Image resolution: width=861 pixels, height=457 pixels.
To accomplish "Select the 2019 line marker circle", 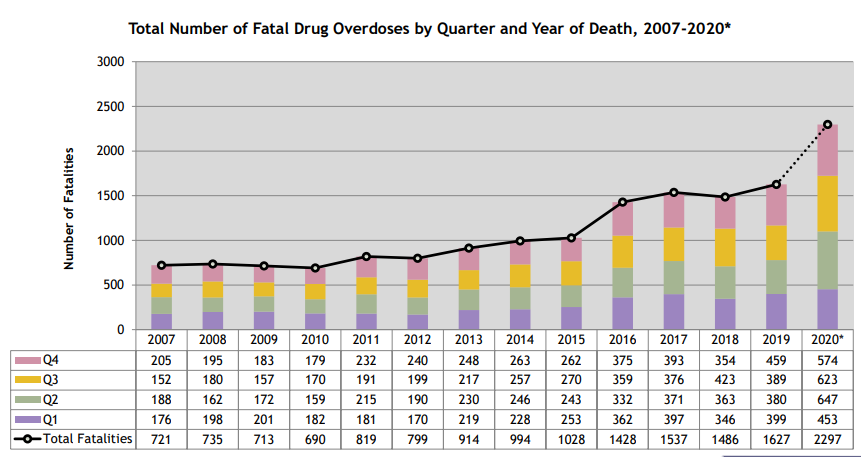I will [x=776, y=184].
